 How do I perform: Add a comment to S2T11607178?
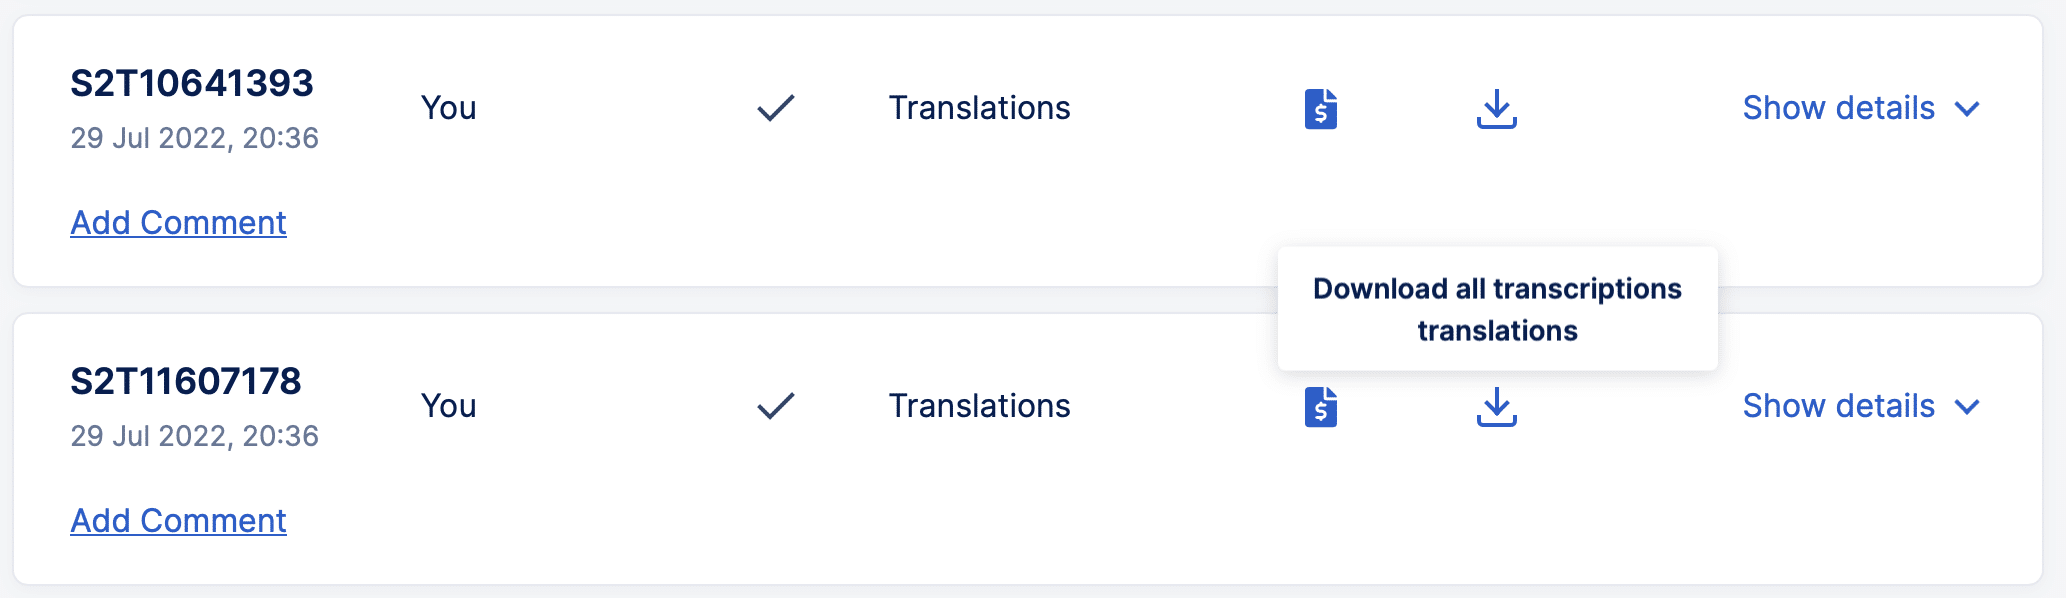[177, 520]
